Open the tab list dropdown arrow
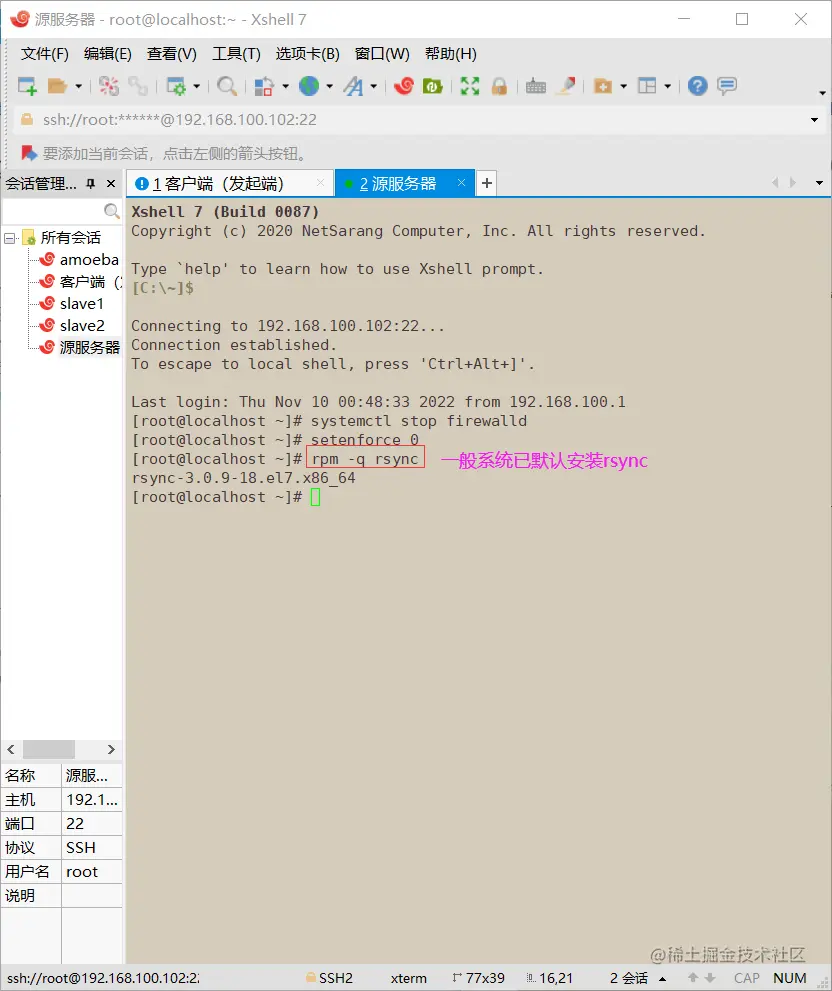The height and width of the screenshot is (991, 832). point(819,183)
